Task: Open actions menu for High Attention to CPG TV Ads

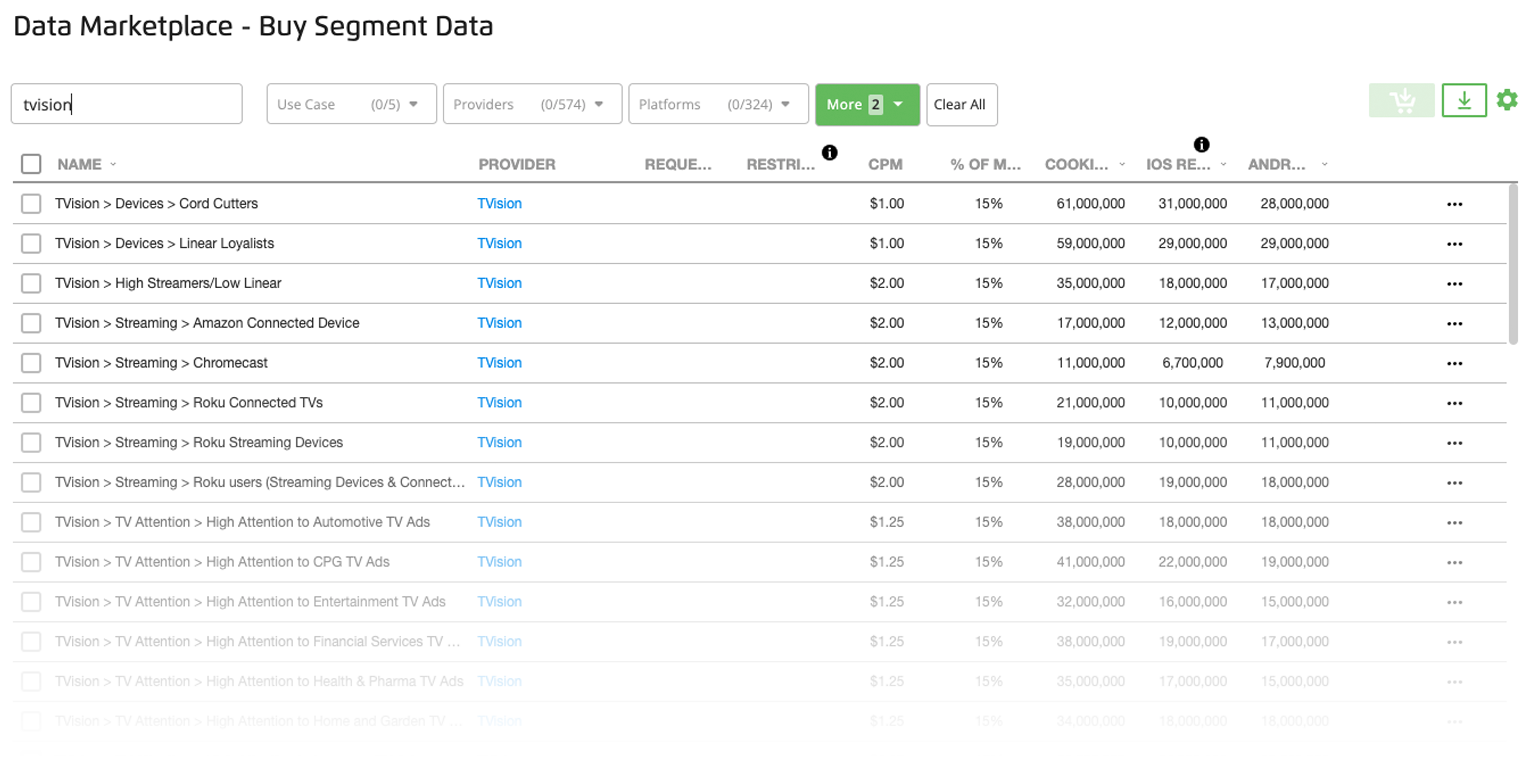Action: point(1453,562)
